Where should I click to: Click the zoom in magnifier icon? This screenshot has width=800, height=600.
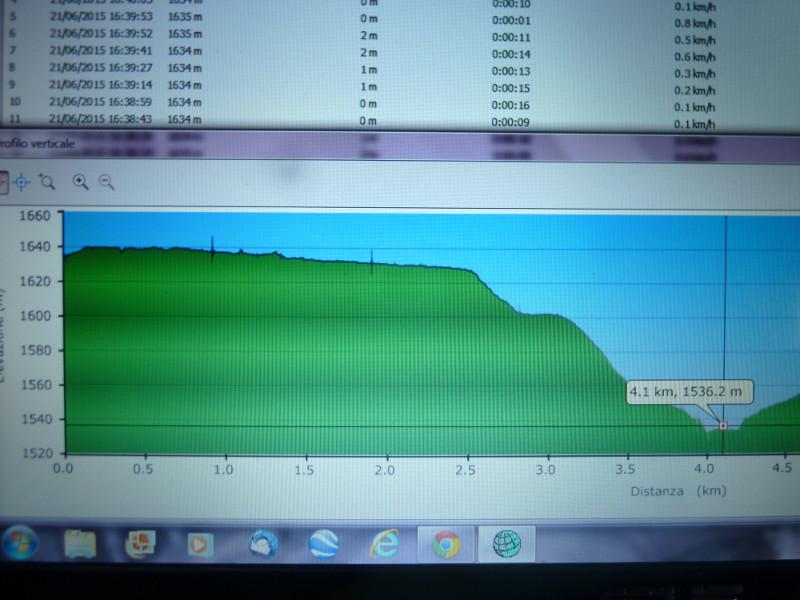point(81,182)
